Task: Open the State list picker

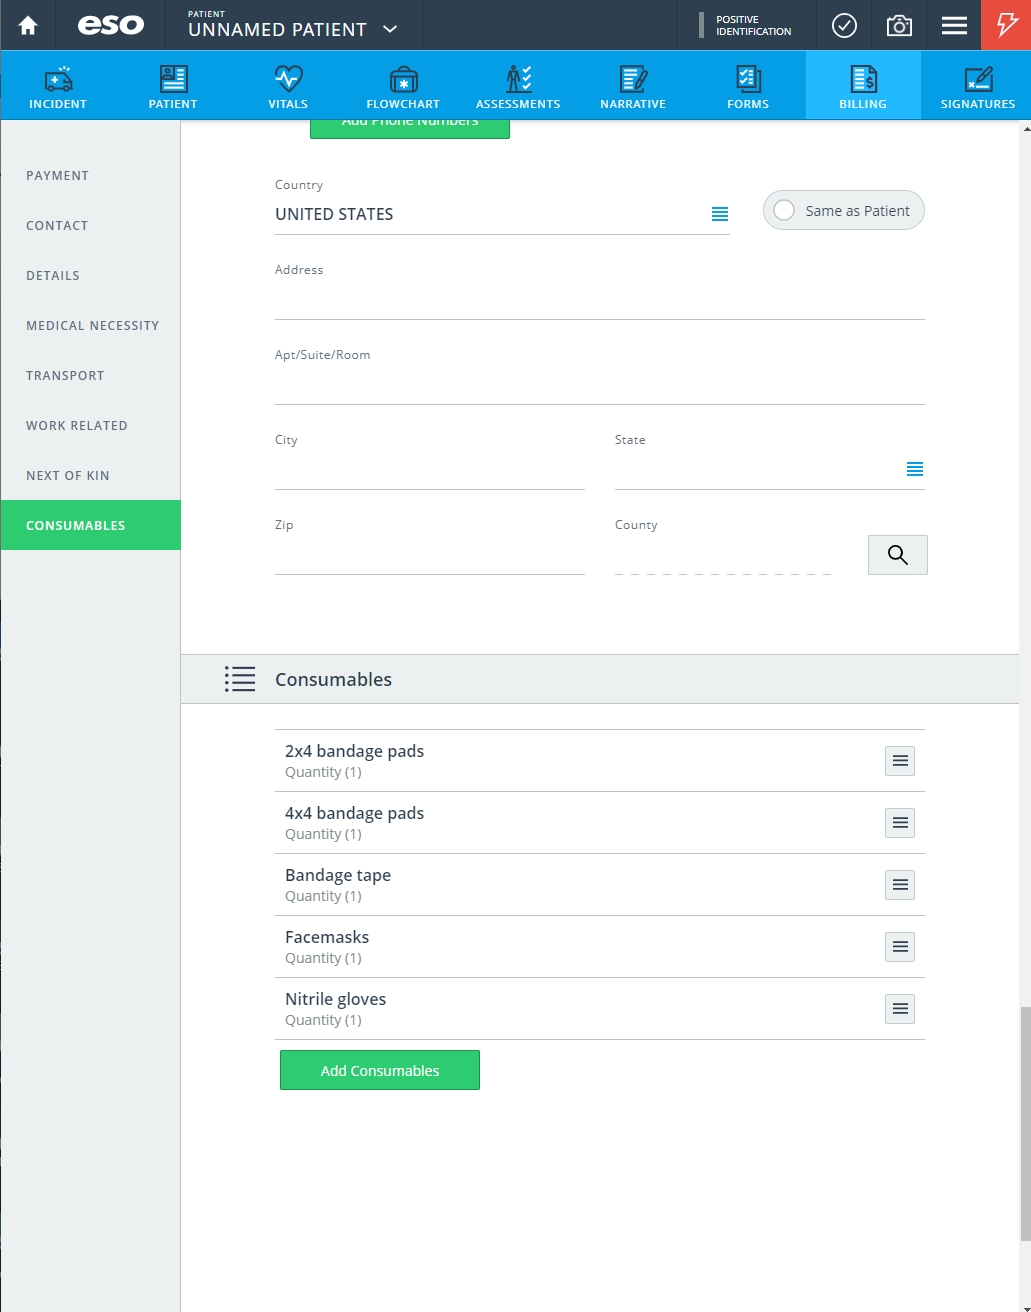Action: point(915,469)
